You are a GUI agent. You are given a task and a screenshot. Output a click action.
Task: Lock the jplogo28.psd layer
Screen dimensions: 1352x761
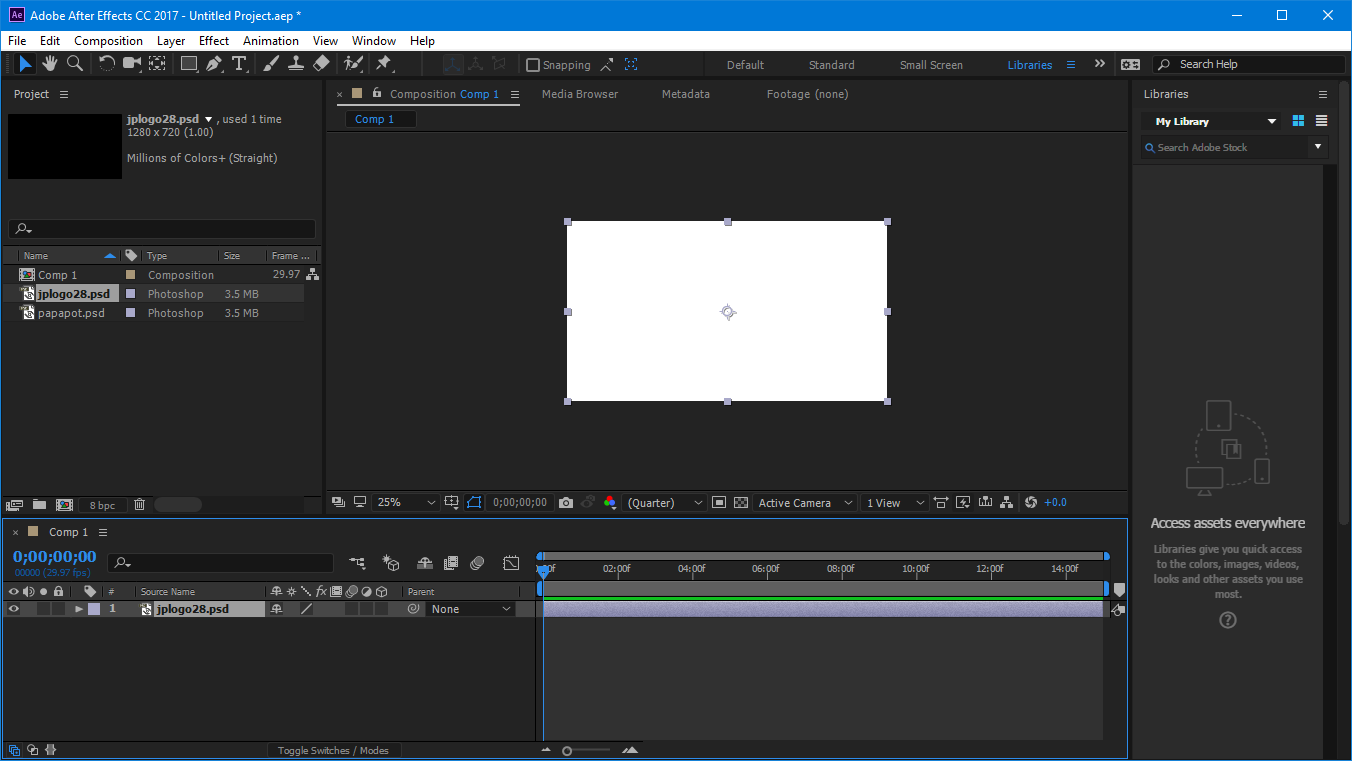pyautogui.click(x=57, y=608)
